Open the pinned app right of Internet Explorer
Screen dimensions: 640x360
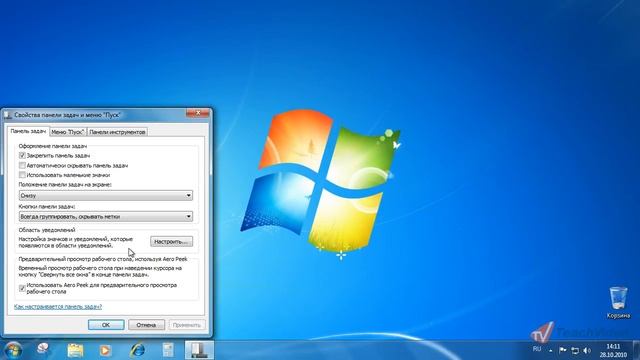click(168, 350)
